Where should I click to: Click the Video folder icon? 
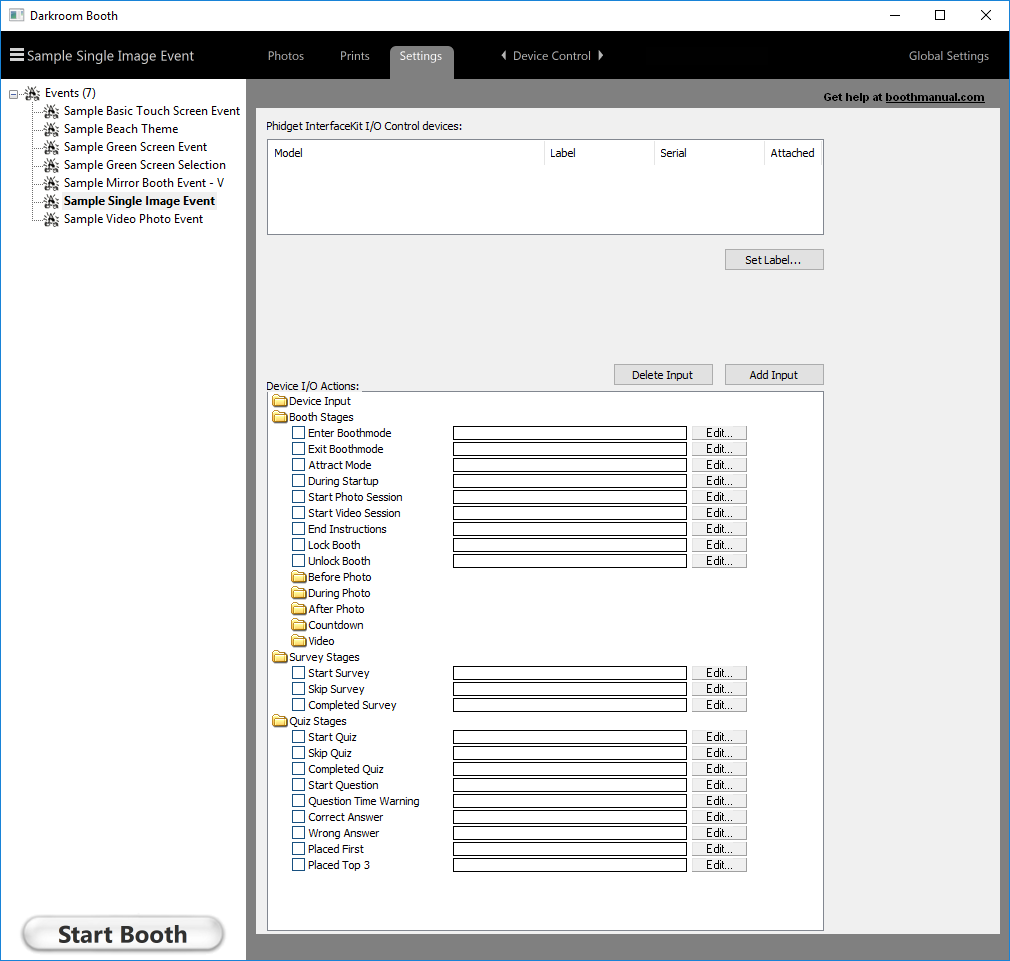[298, 641]
